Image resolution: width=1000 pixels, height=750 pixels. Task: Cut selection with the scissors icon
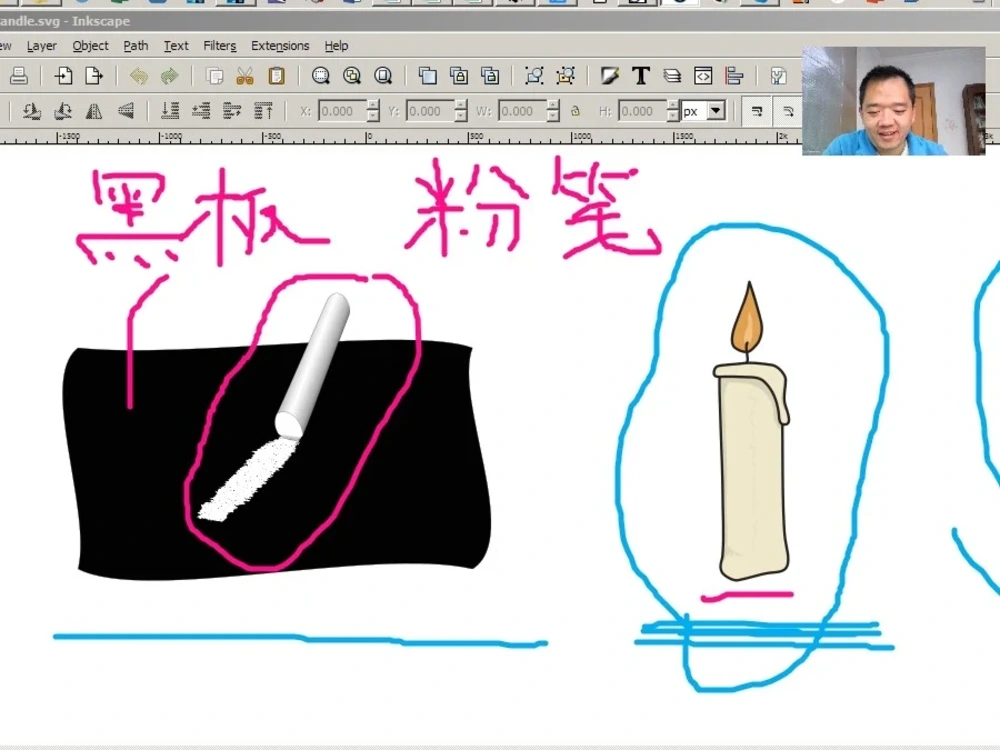click(245, 76)
